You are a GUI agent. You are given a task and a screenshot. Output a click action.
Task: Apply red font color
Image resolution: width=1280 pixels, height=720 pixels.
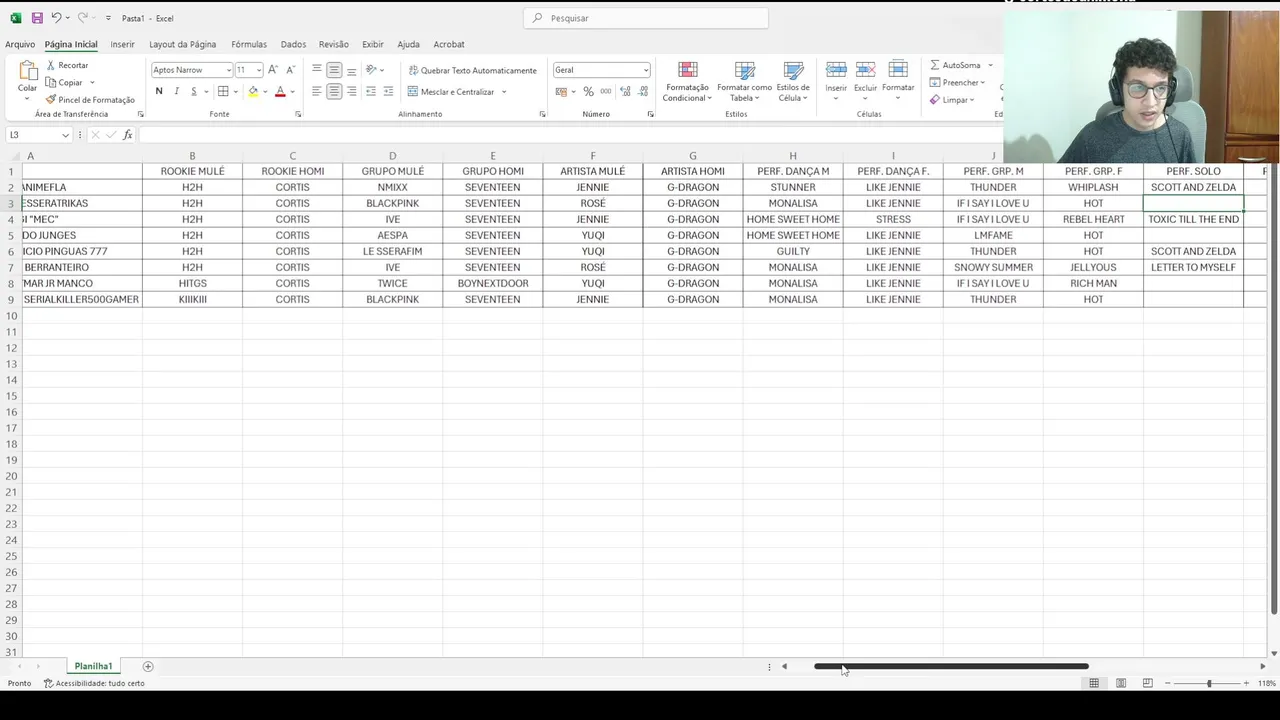280,91
